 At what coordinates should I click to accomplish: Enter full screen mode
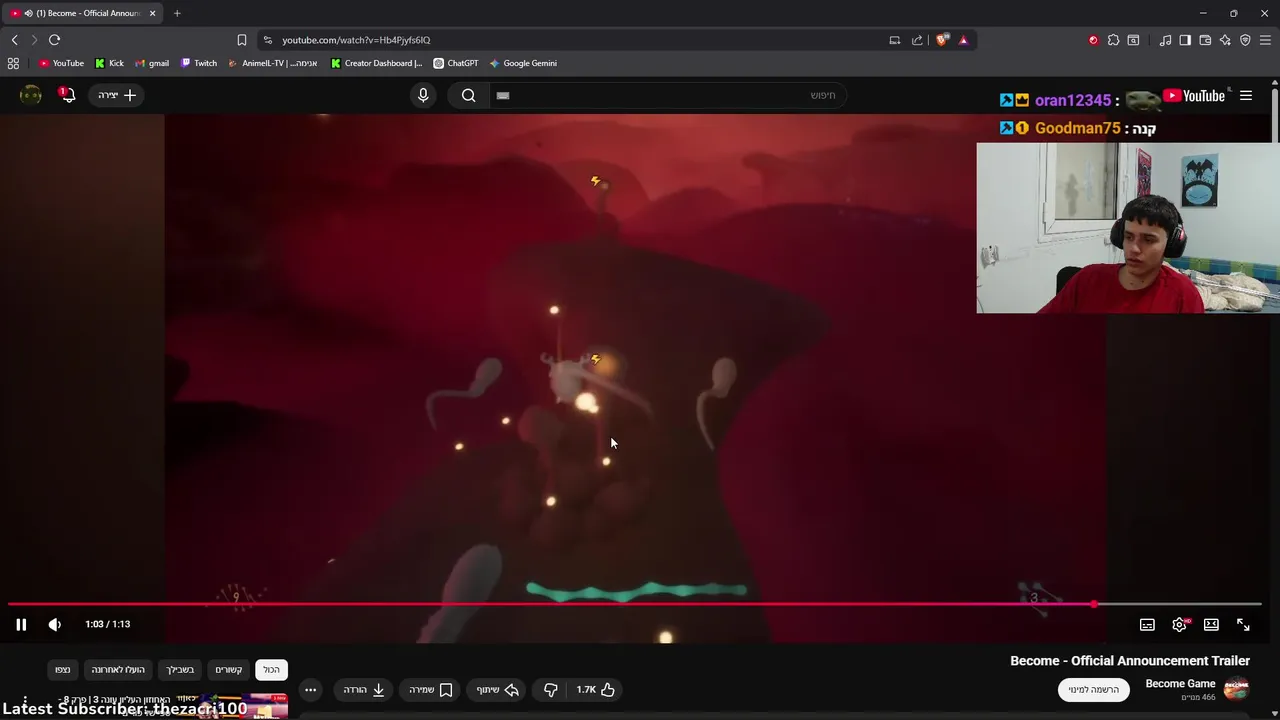(1243, 624)
